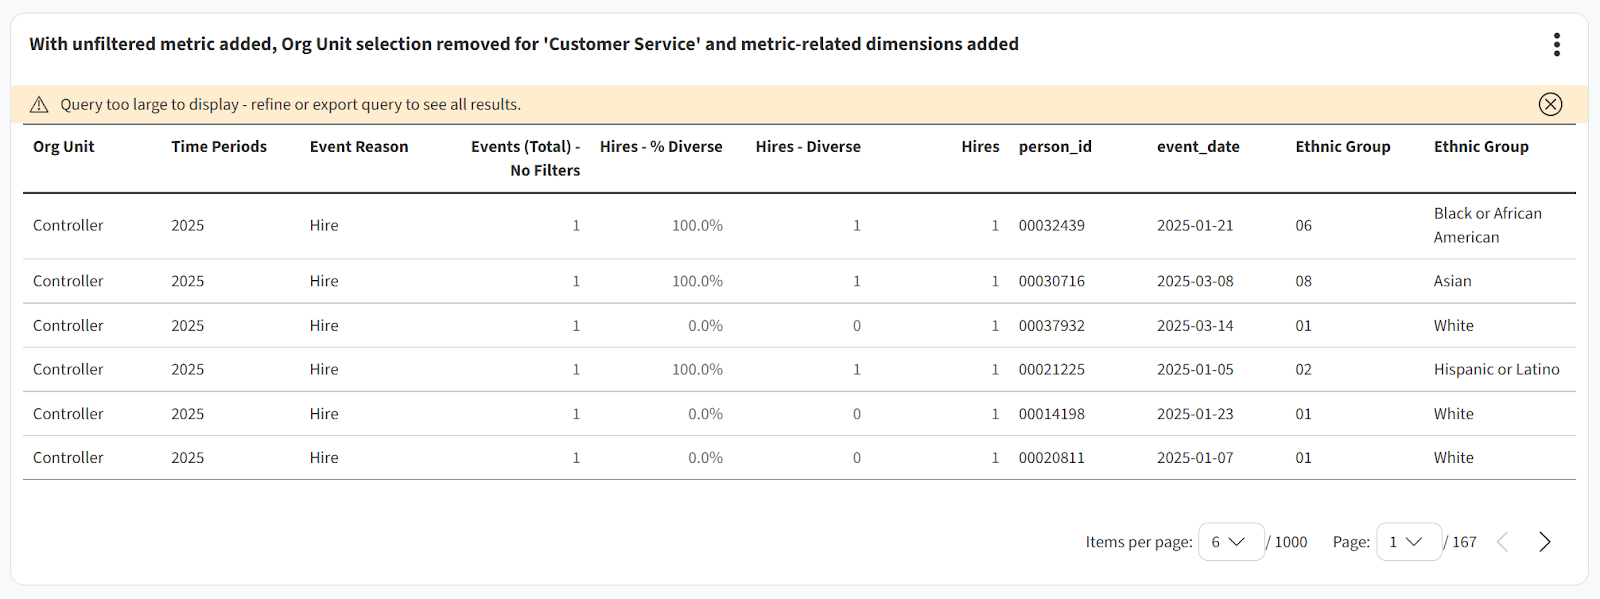Image resolution: width=1600 pixels, height=599 pixels.
Task: Click the person_id column header
Action: (1055, 147)
